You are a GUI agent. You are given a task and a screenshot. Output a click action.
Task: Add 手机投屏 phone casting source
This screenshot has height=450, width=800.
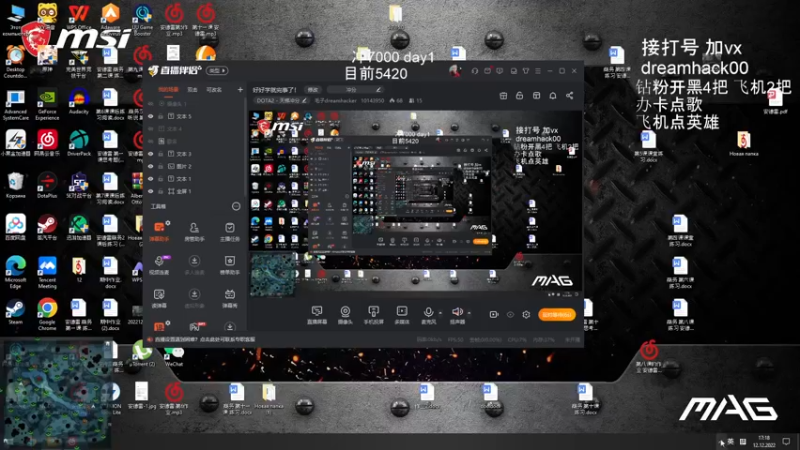373,314
